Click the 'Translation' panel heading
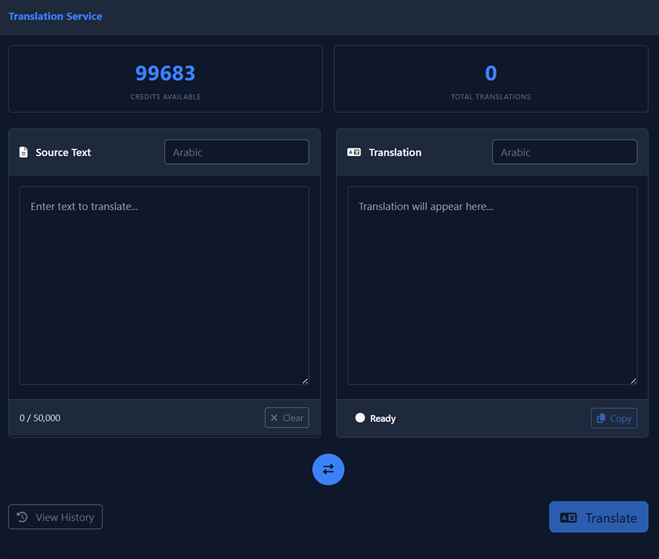659x559 pixels. [x=395, y=152]
